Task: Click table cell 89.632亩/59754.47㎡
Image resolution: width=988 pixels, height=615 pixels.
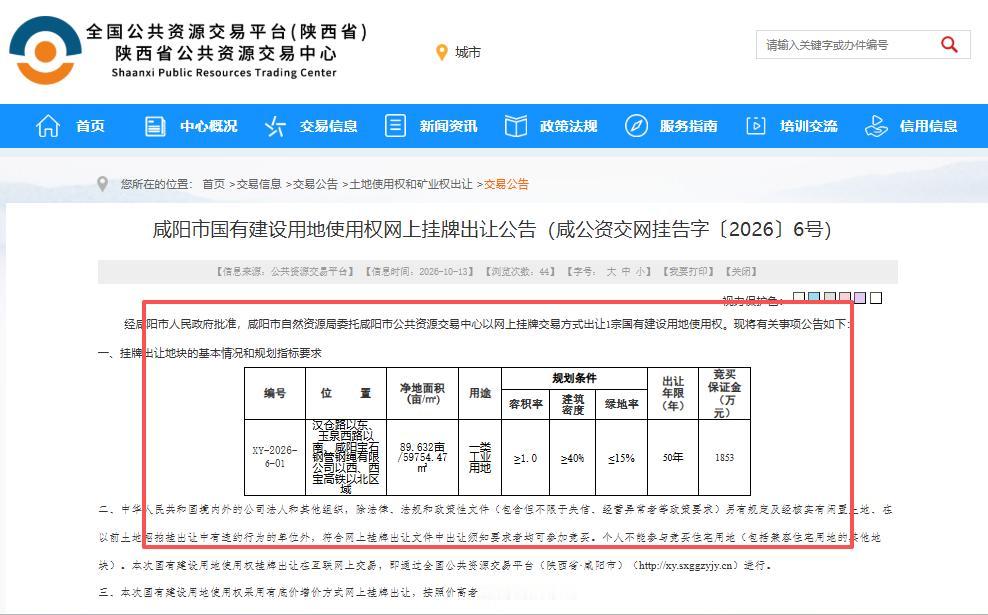Action: click(422, 457)
